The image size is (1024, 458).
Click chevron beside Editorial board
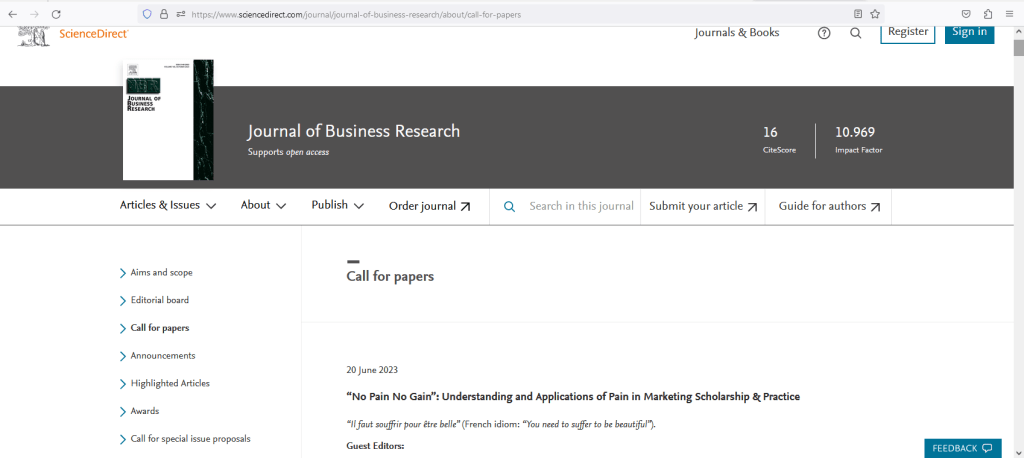(123, 301)
